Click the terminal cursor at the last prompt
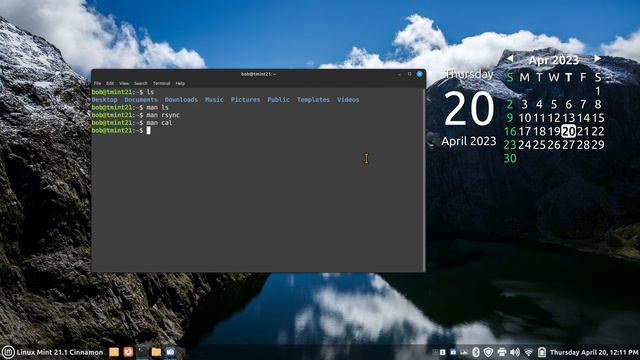640x360 pixels. pyautogui.click(x=149, y=130)
